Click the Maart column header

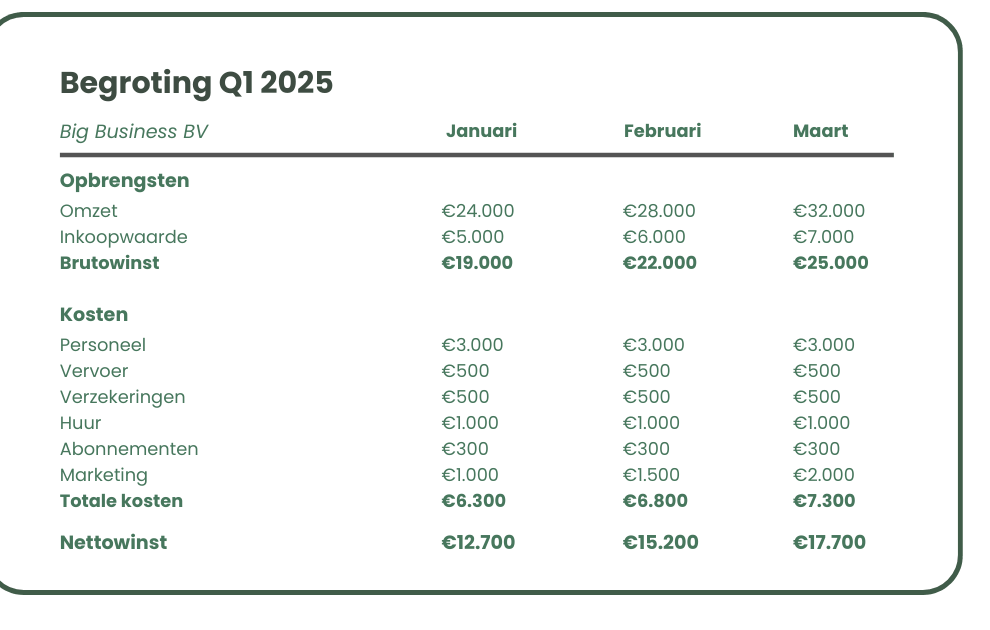pyautogui.click(x=820, y=131)
